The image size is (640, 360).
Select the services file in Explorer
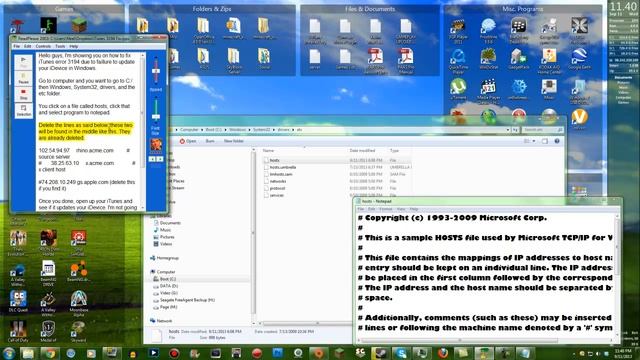[277, 195]
